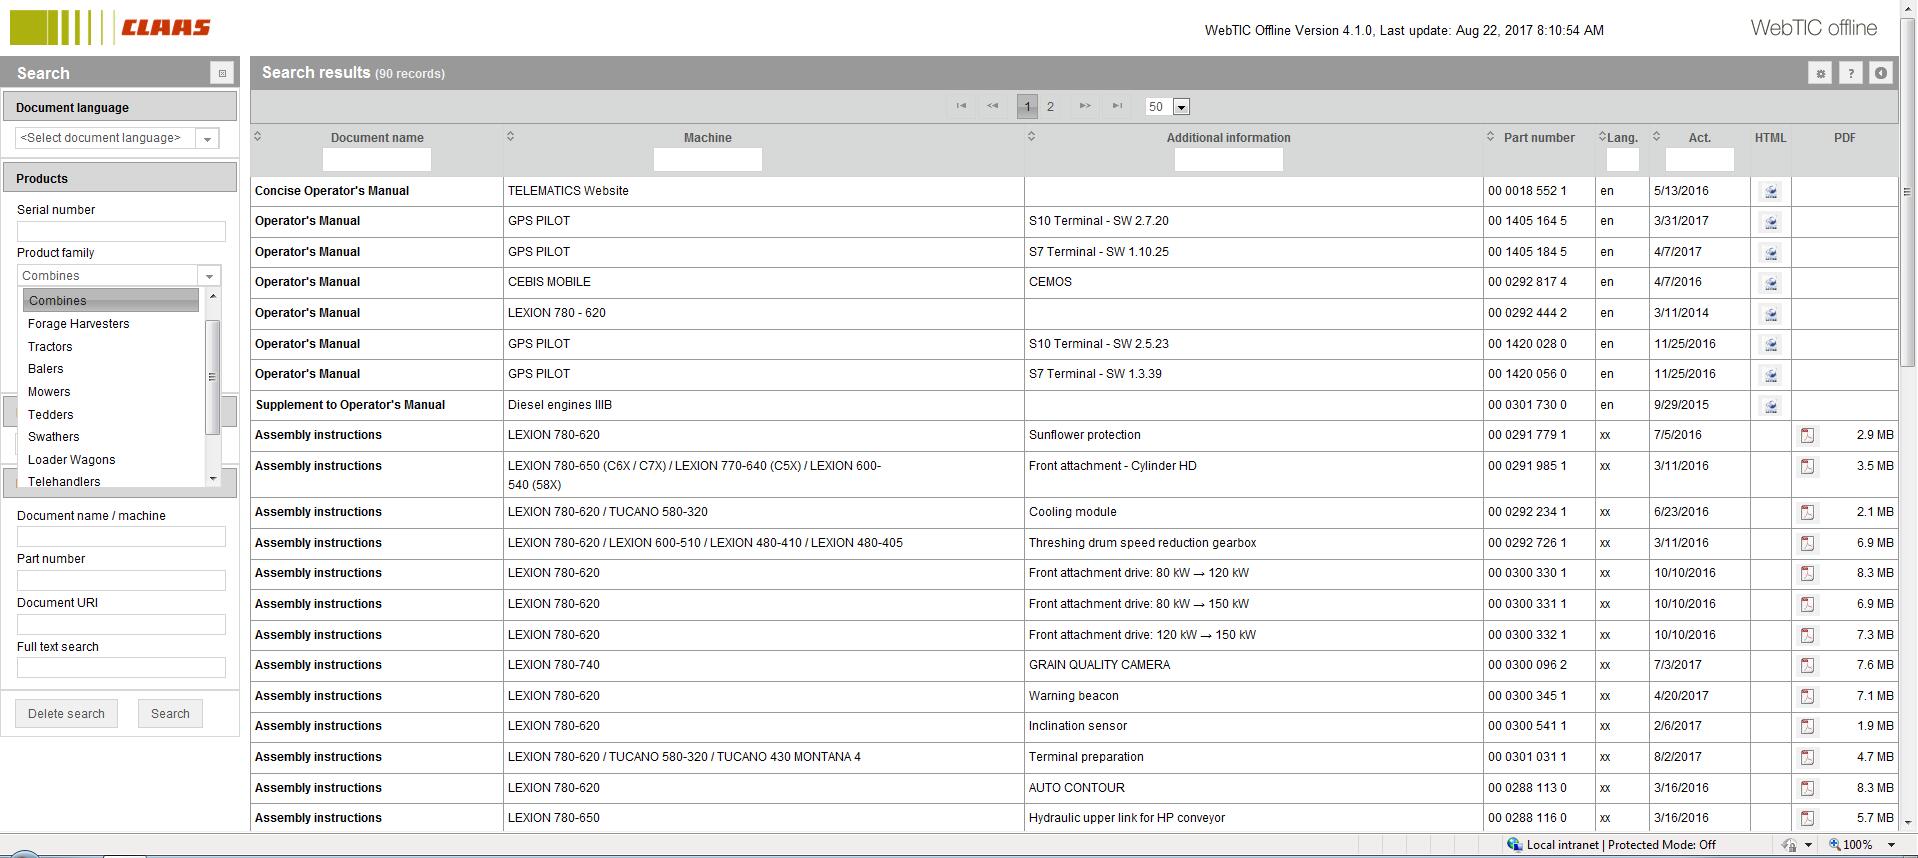Click the Document URI input field

121,625
